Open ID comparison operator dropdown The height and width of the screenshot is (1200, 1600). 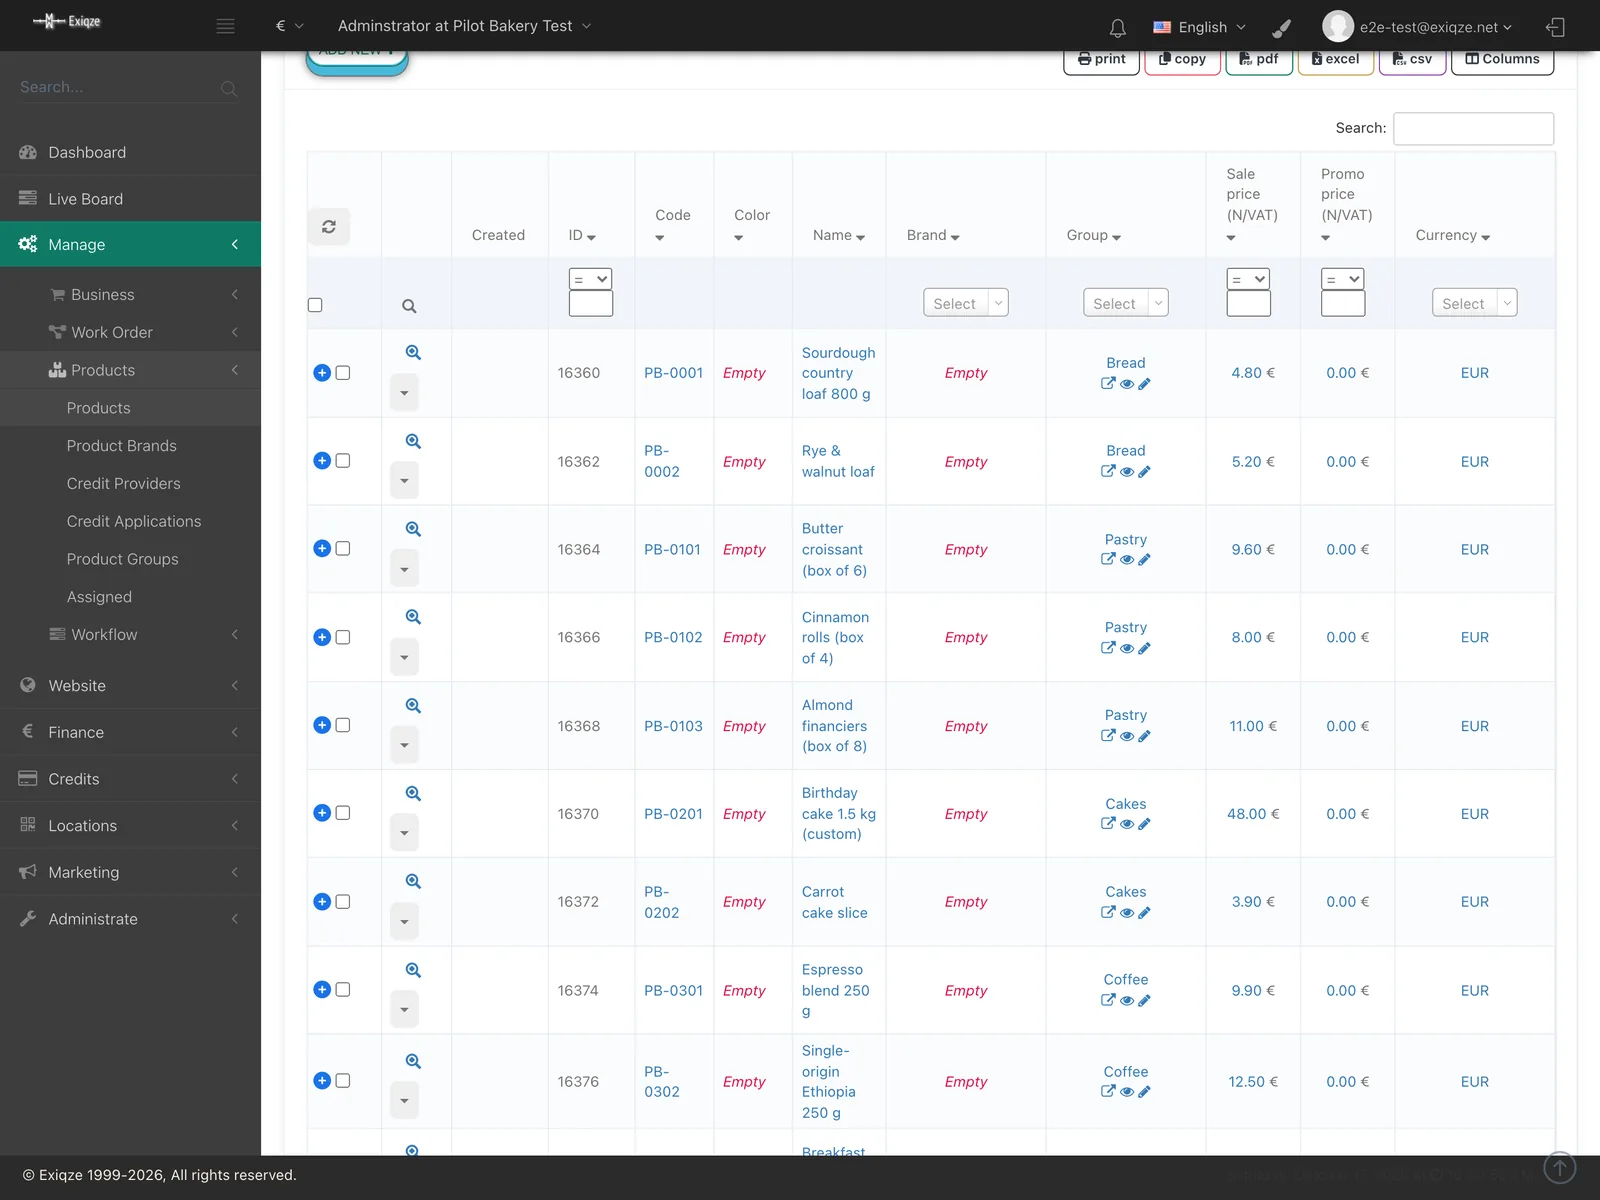(590, 279)
